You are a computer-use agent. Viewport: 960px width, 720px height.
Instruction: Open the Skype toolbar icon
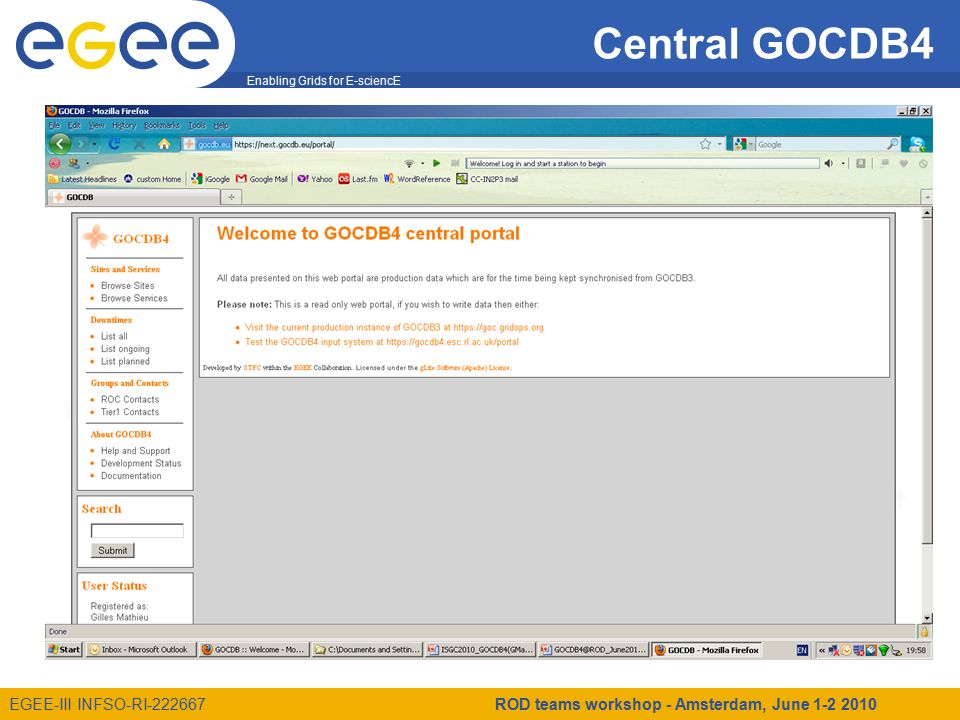tap(917, 144)
